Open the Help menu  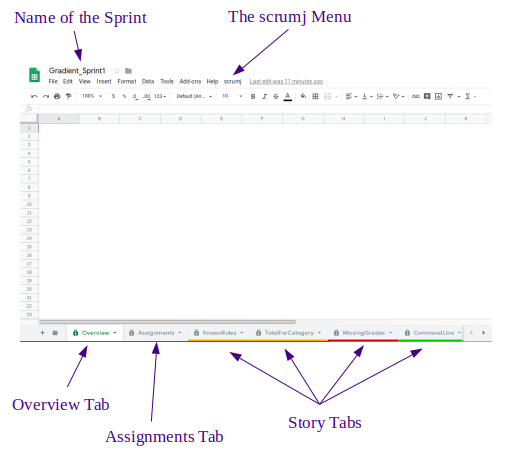[x=212, y=81]
